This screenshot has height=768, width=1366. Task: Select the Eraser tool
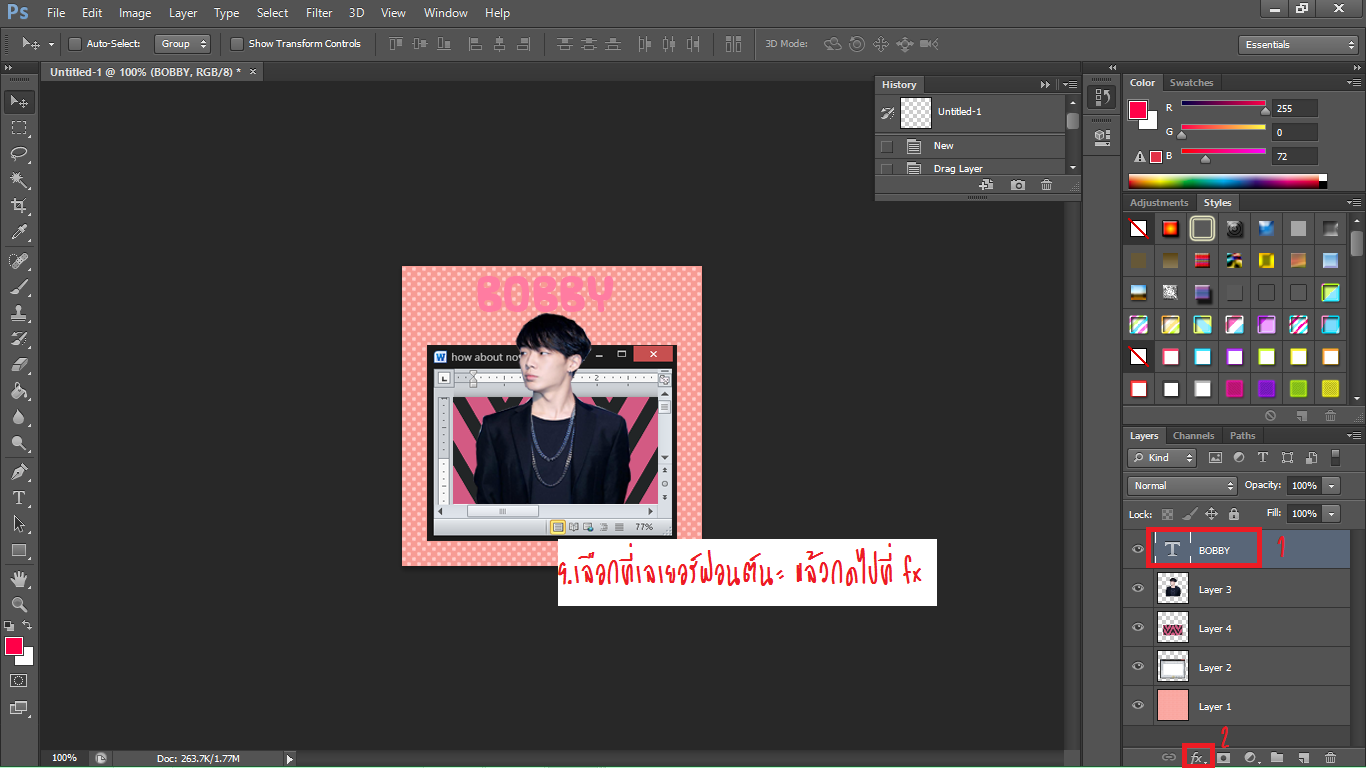click(x=19, y=365)
